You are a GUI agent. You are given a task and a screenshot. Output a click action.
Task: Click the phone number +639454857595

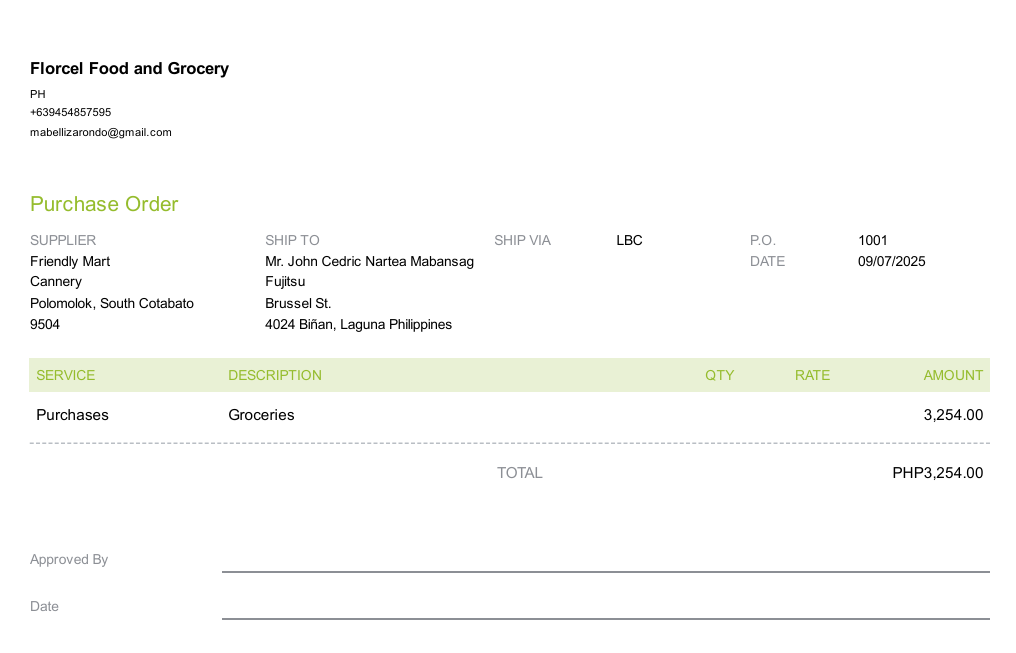click(x=71, y=113)
